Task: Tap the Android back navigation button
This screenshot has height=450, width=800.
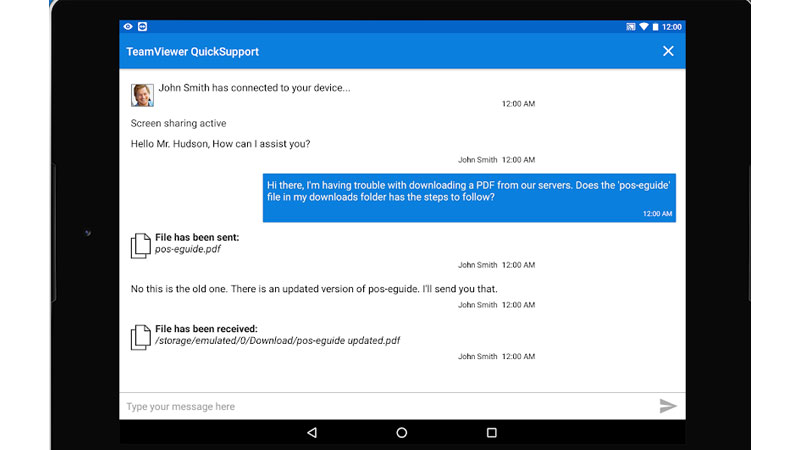Action: (312, 433)
